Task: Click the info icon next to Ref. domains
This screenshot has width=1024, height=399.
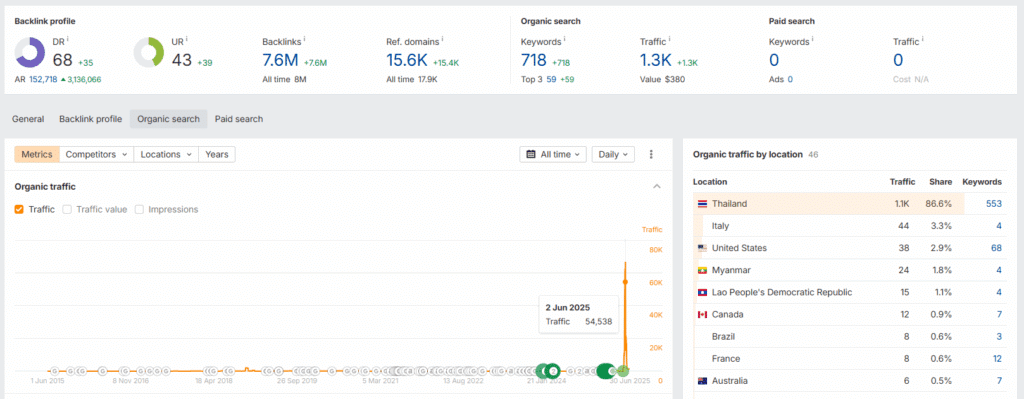Action: 443,39
